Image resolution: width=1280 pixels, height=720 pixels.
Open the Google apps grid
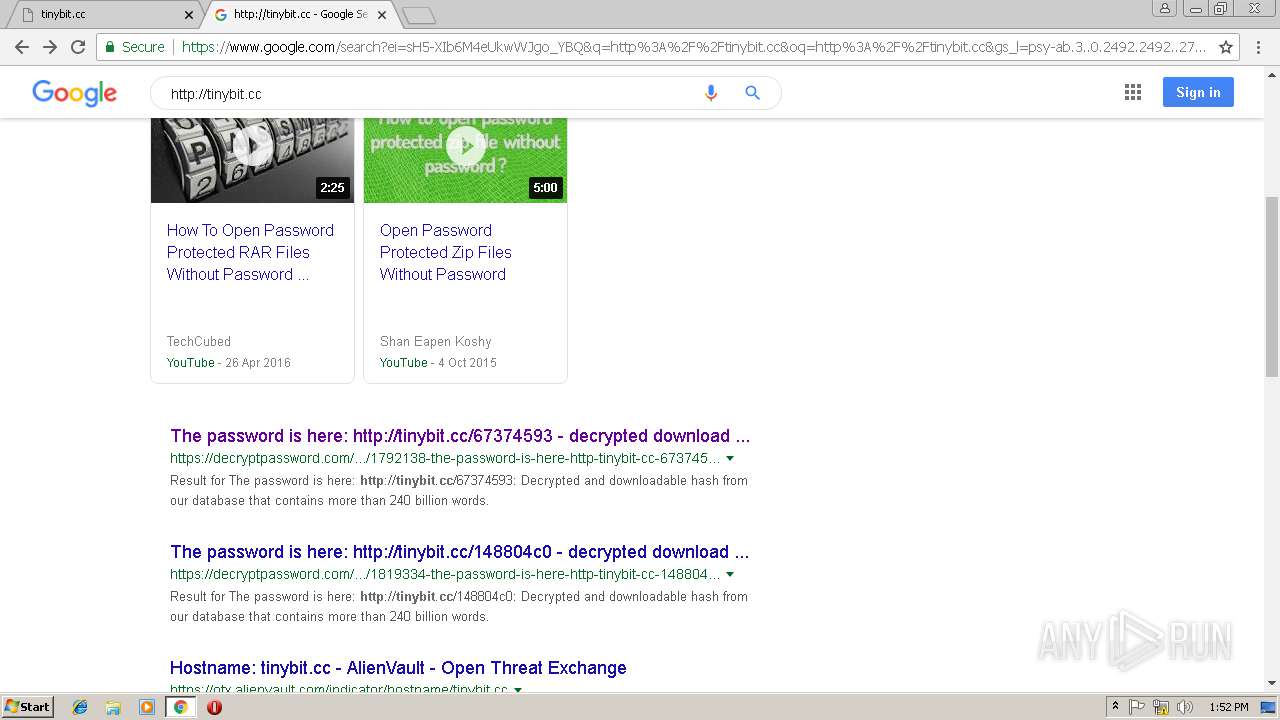coord(1133,92)
